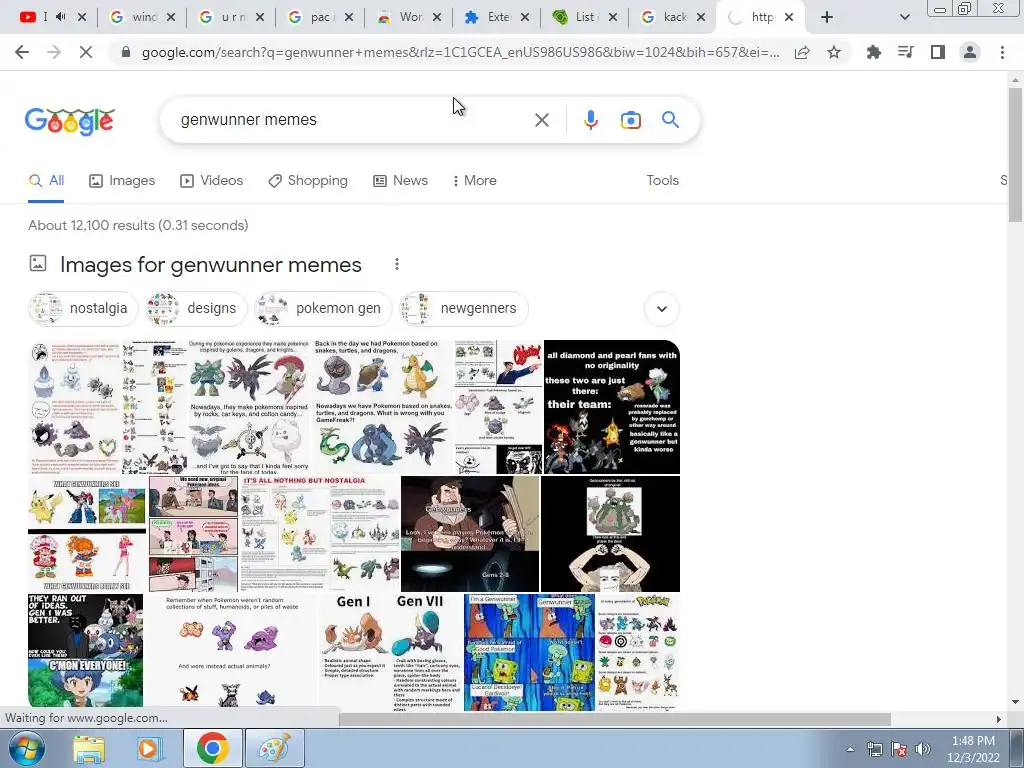
Task: Open Images for genwunner memes heading
Action: (210, 264)
